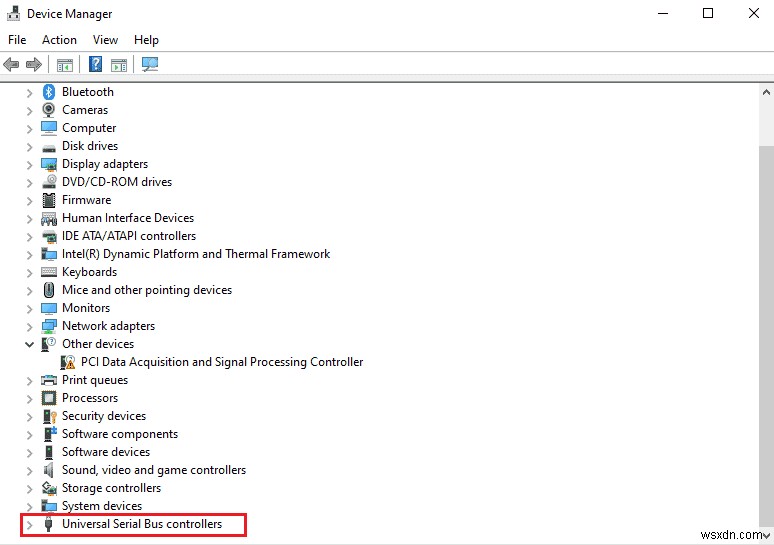Select Intel(R) Dynamic Platform and Thermal Framework label
The image size is (774, 545).
(196, 254)
